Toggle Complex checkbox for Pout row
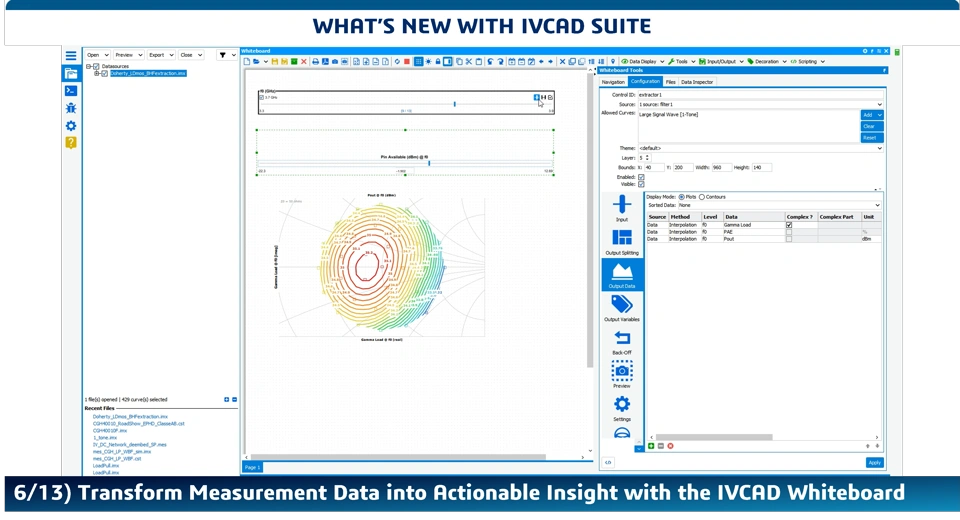 point(789,239)
